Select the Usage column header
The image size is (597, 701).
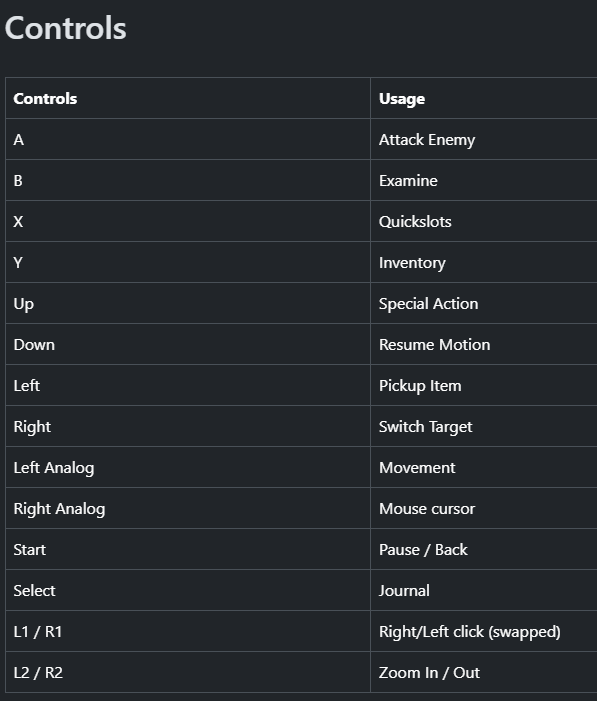(x=484, y=98)
